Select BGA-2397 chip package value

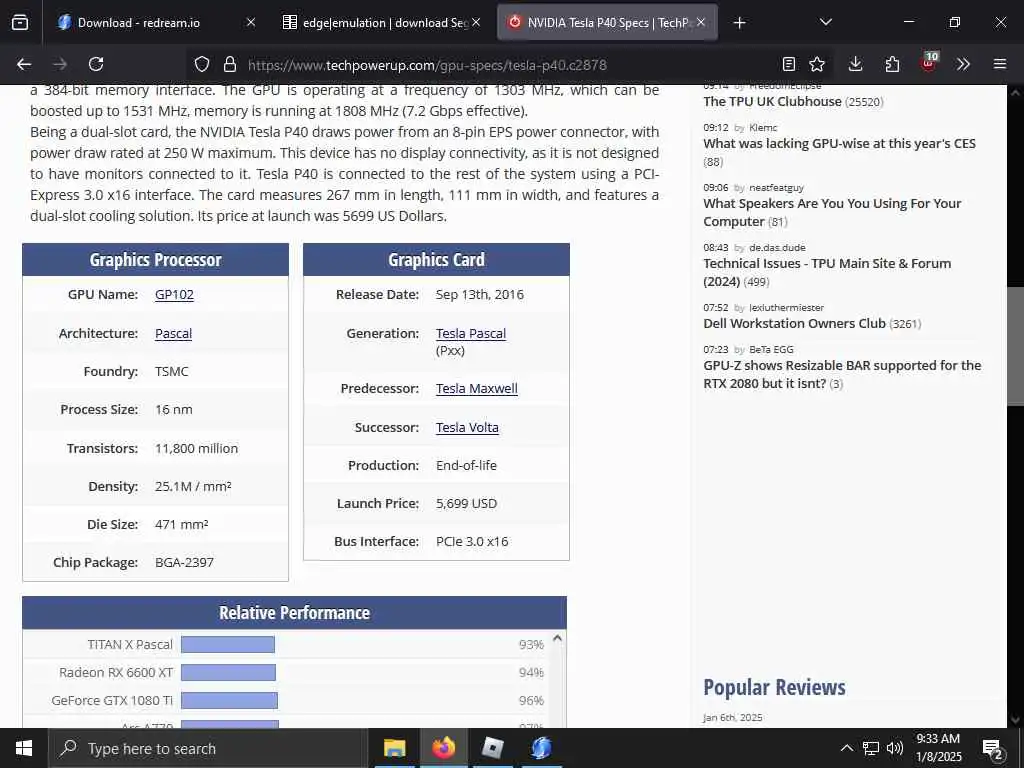pyautogui.click(x=184, y=562)
